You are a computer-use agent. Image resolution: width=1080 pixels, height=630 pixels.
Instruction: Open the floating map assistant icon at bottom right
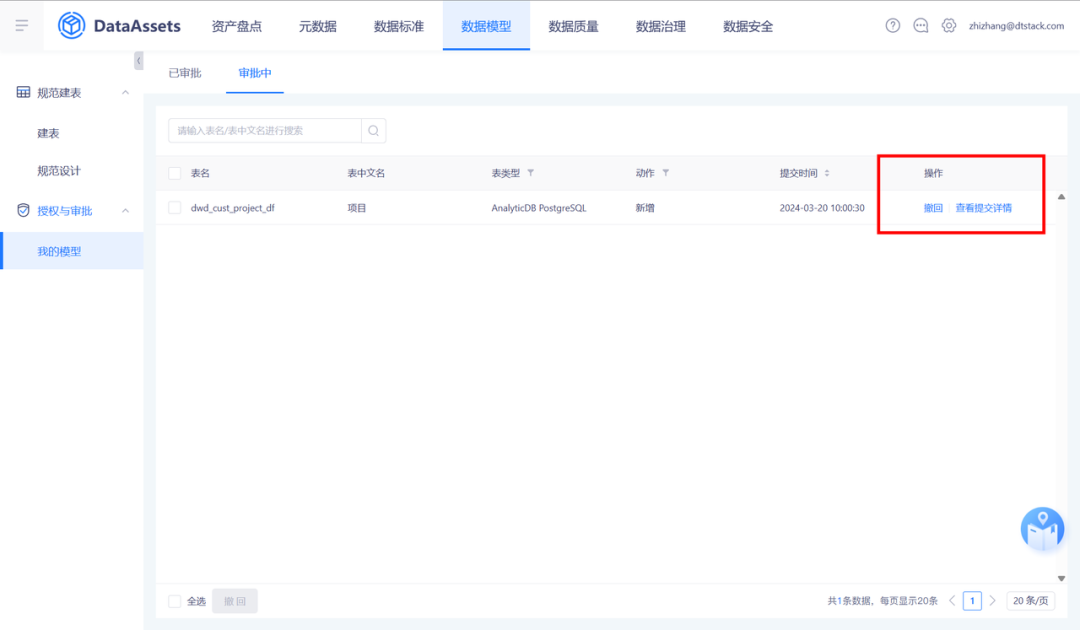1042,529
